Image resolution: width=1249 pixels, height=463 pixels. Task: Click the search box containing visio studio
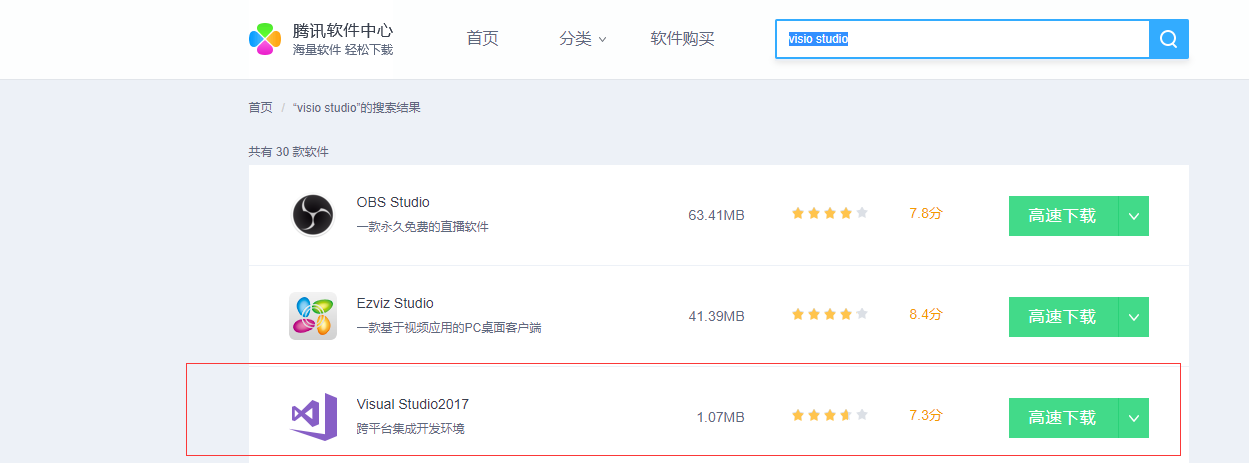point(960,39)
